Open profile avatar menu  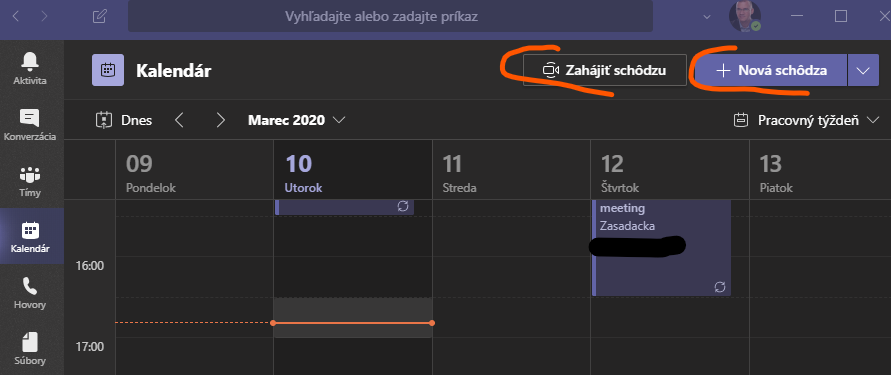(x=744, y=16)
